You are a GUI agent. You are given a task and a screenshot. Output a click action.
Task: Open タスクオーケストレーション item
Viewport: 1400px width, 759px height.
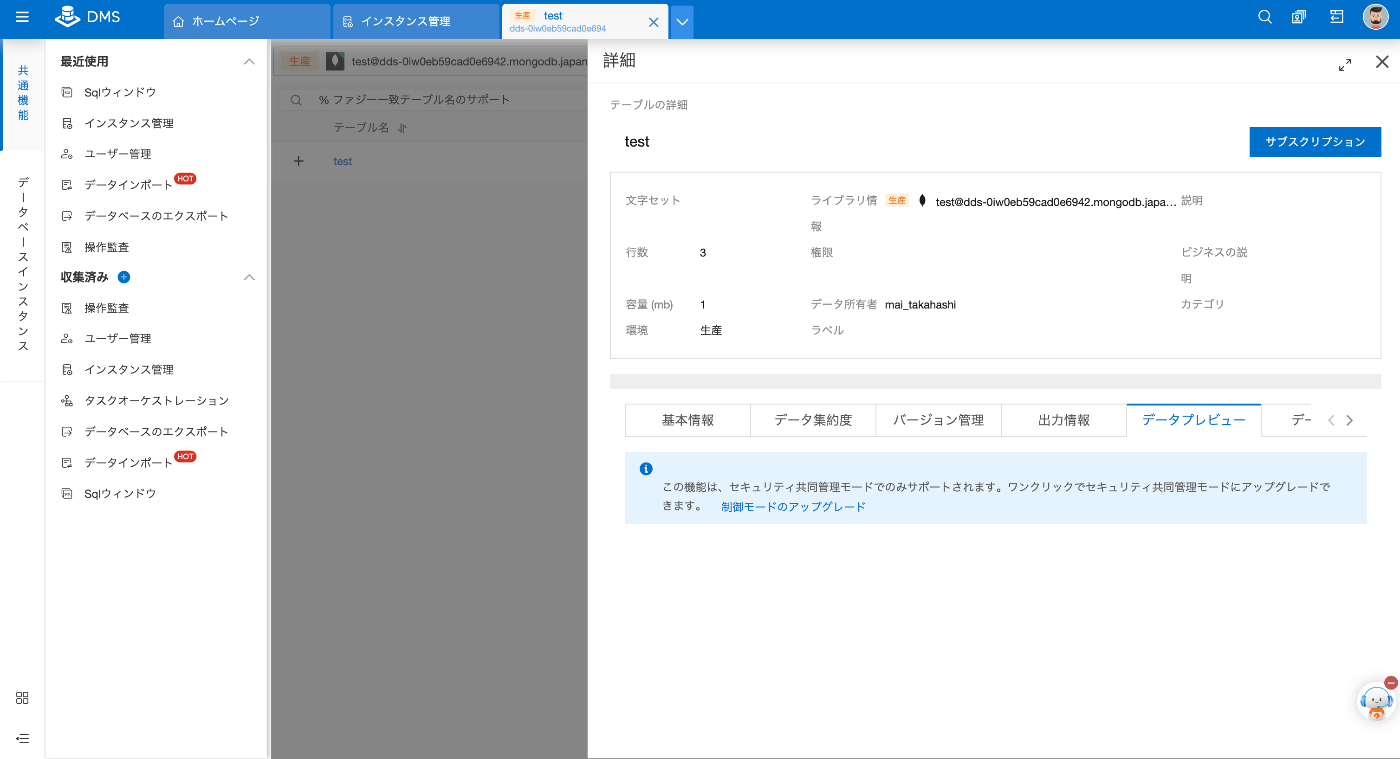pos(156,400)
